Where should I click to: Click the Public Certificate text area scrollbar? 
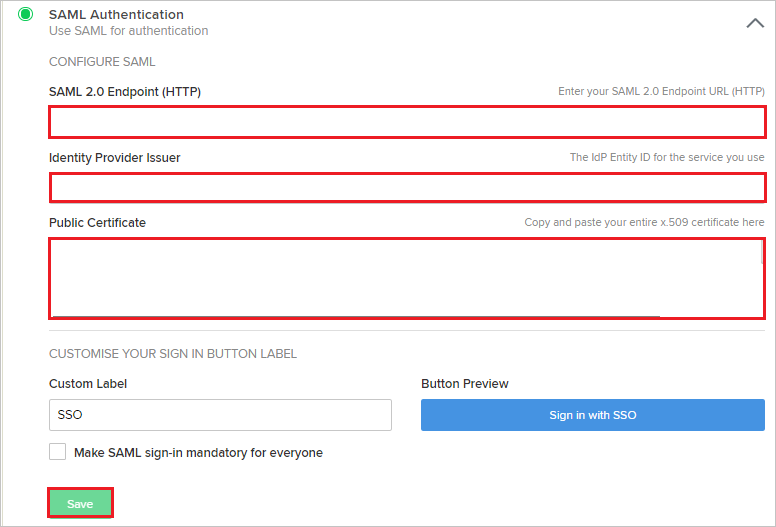(762, 252)
